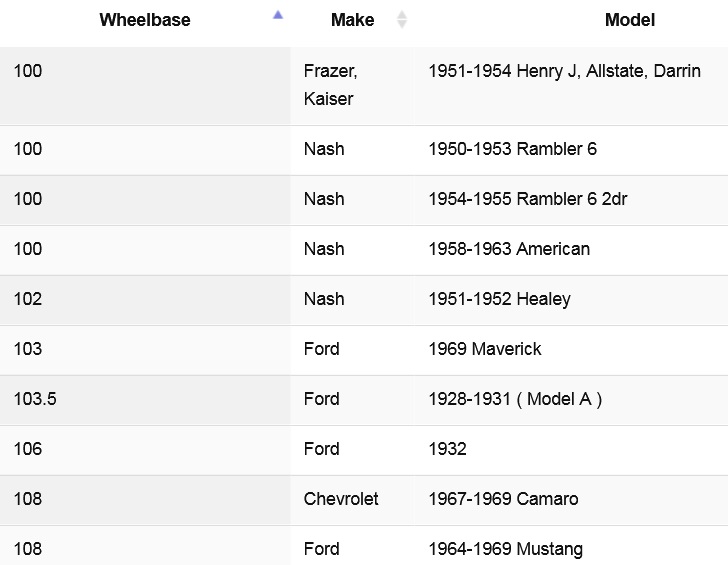728x565 pixels.
Task: Sort table by Make column header
Action: (352, 20)
